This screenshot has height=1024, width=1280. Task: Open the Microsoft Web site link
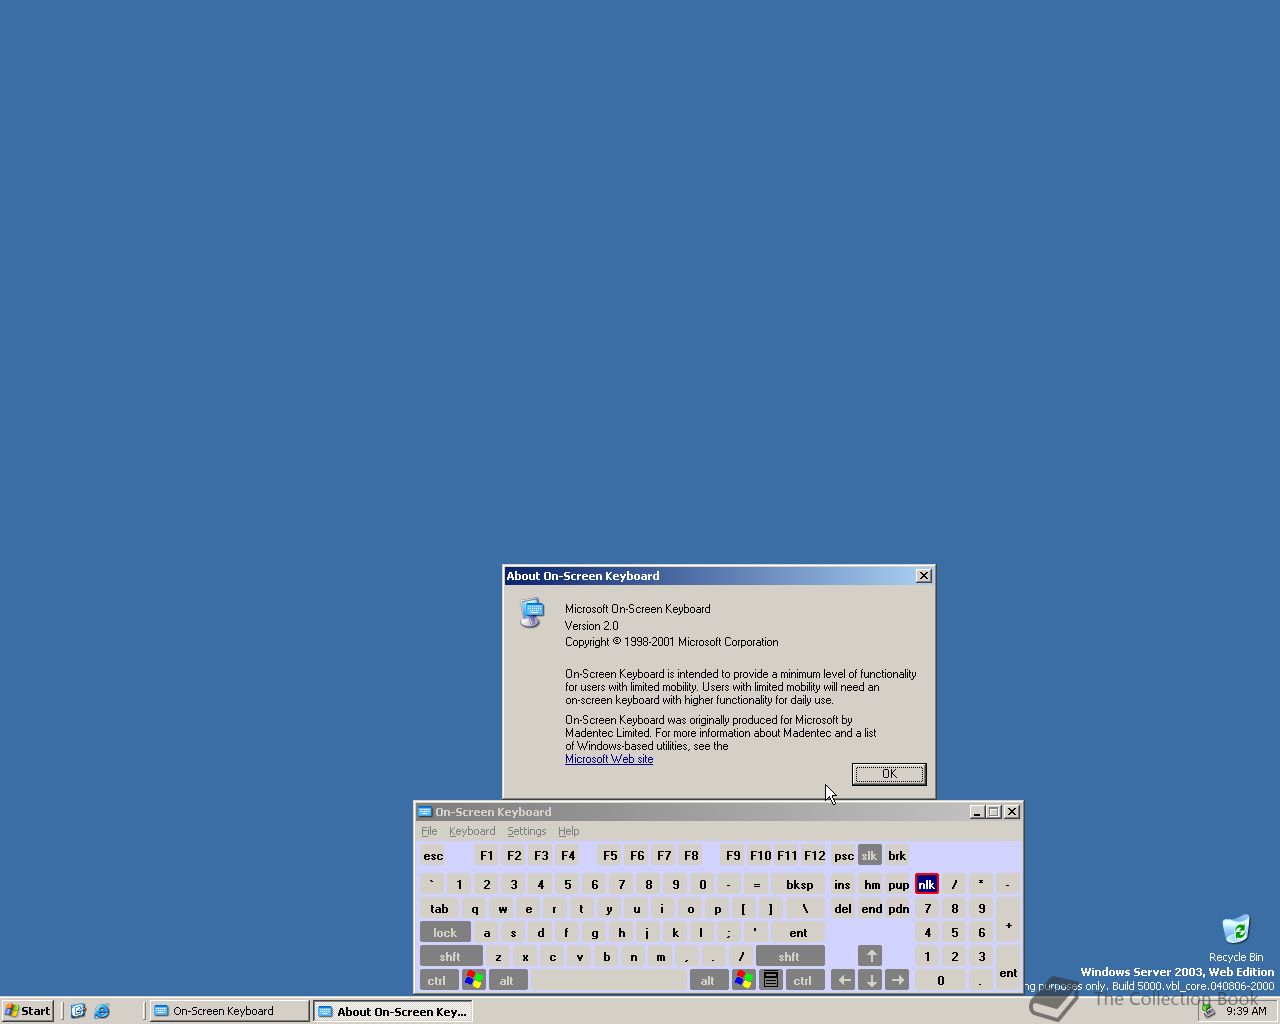pyautogui.click(x=609, y=759)
